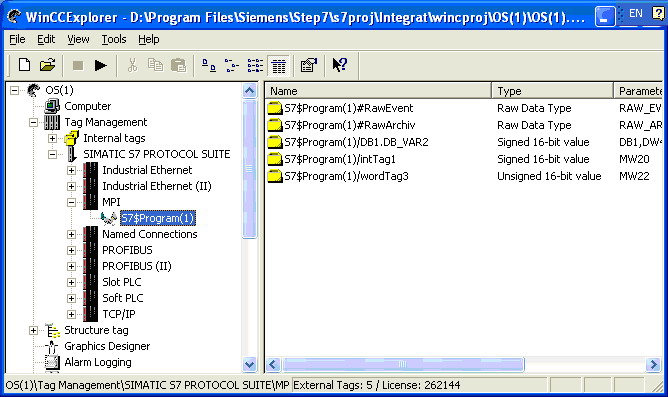Click the New project toolbar icon

[x=24, y=65]
